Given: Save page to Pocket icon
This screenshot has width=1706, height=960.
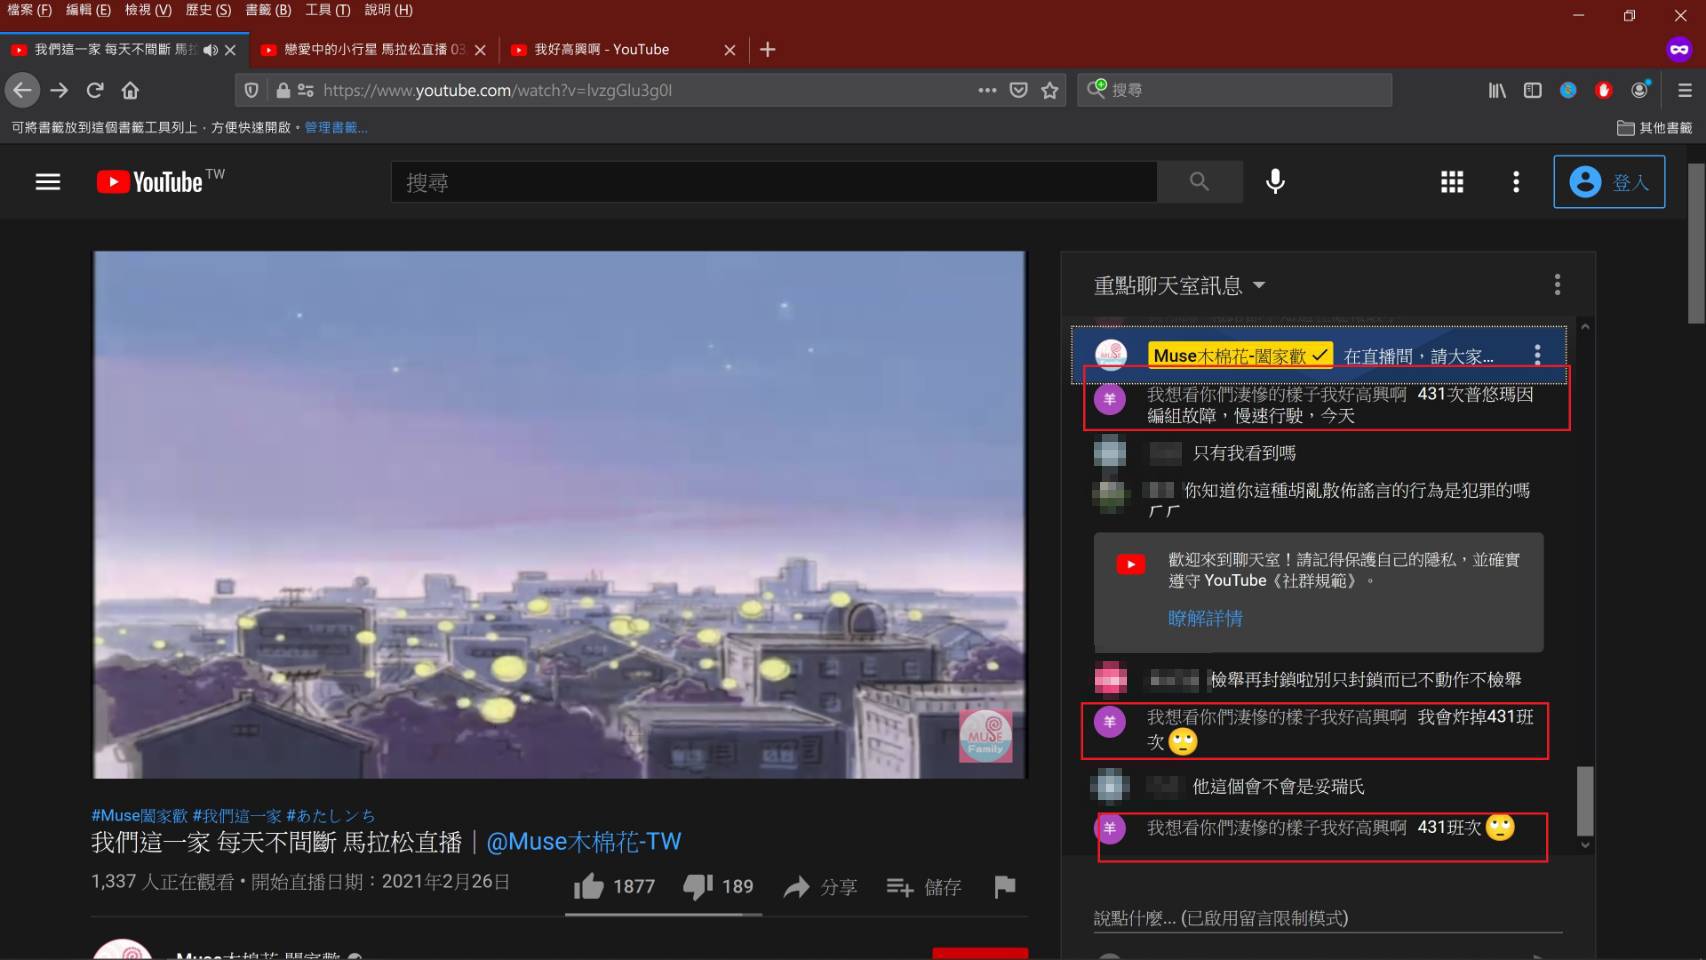Looking at the screenshot, I should 1018,90.
